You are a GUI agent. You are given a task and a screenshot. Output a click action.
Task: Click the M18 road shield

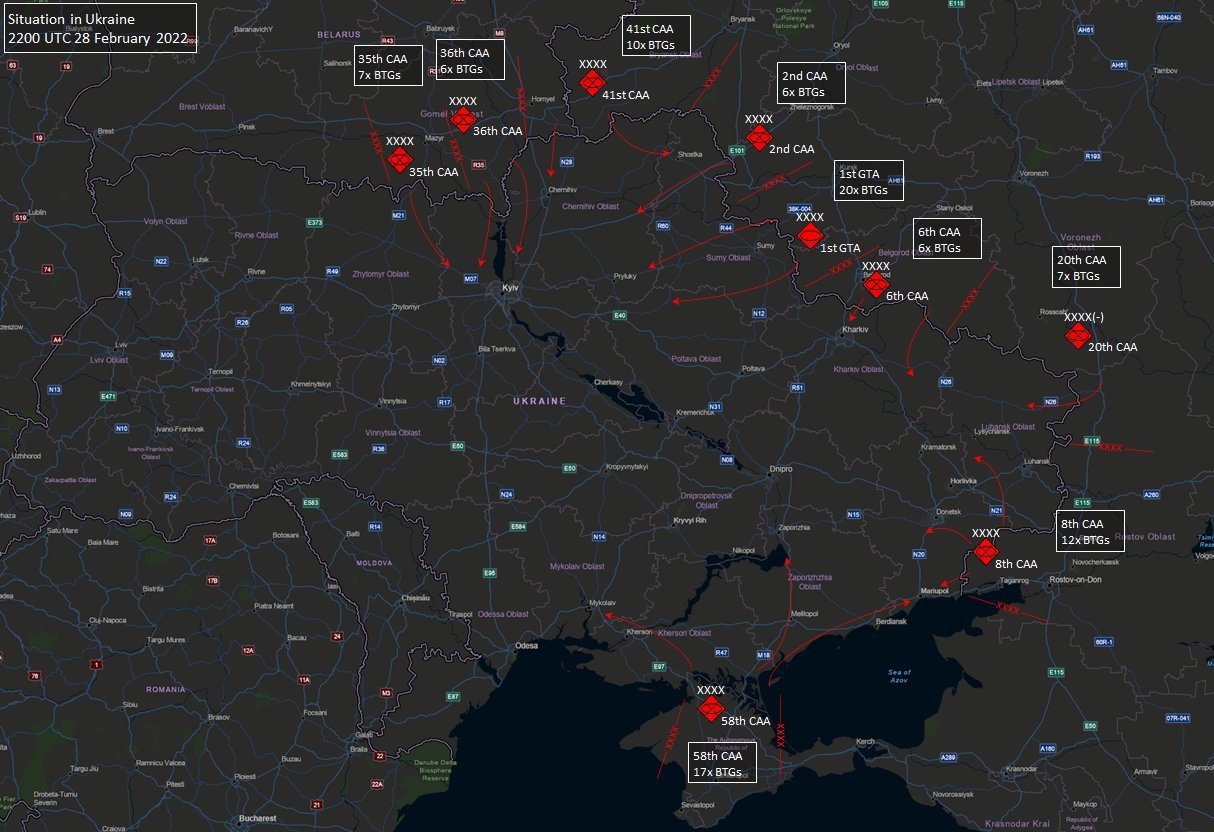[x=763, y=656]
